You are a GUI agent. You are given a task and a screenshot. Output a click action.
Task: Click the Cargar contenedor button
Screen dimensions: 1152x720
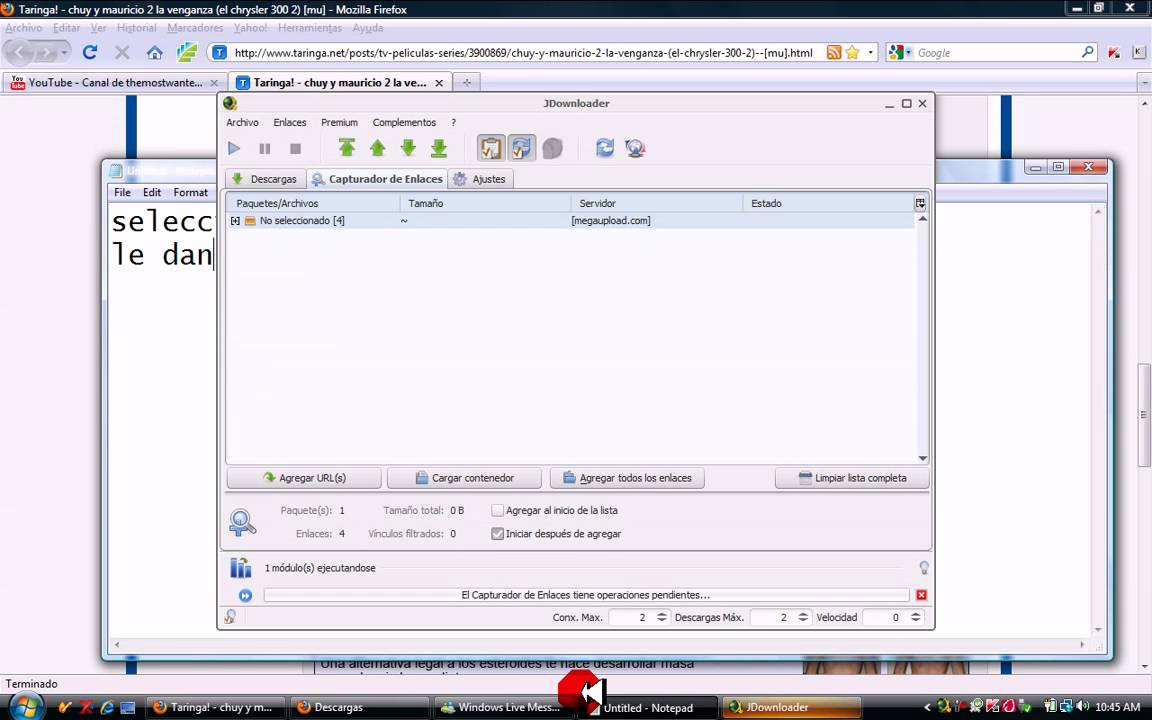point(464,478)
